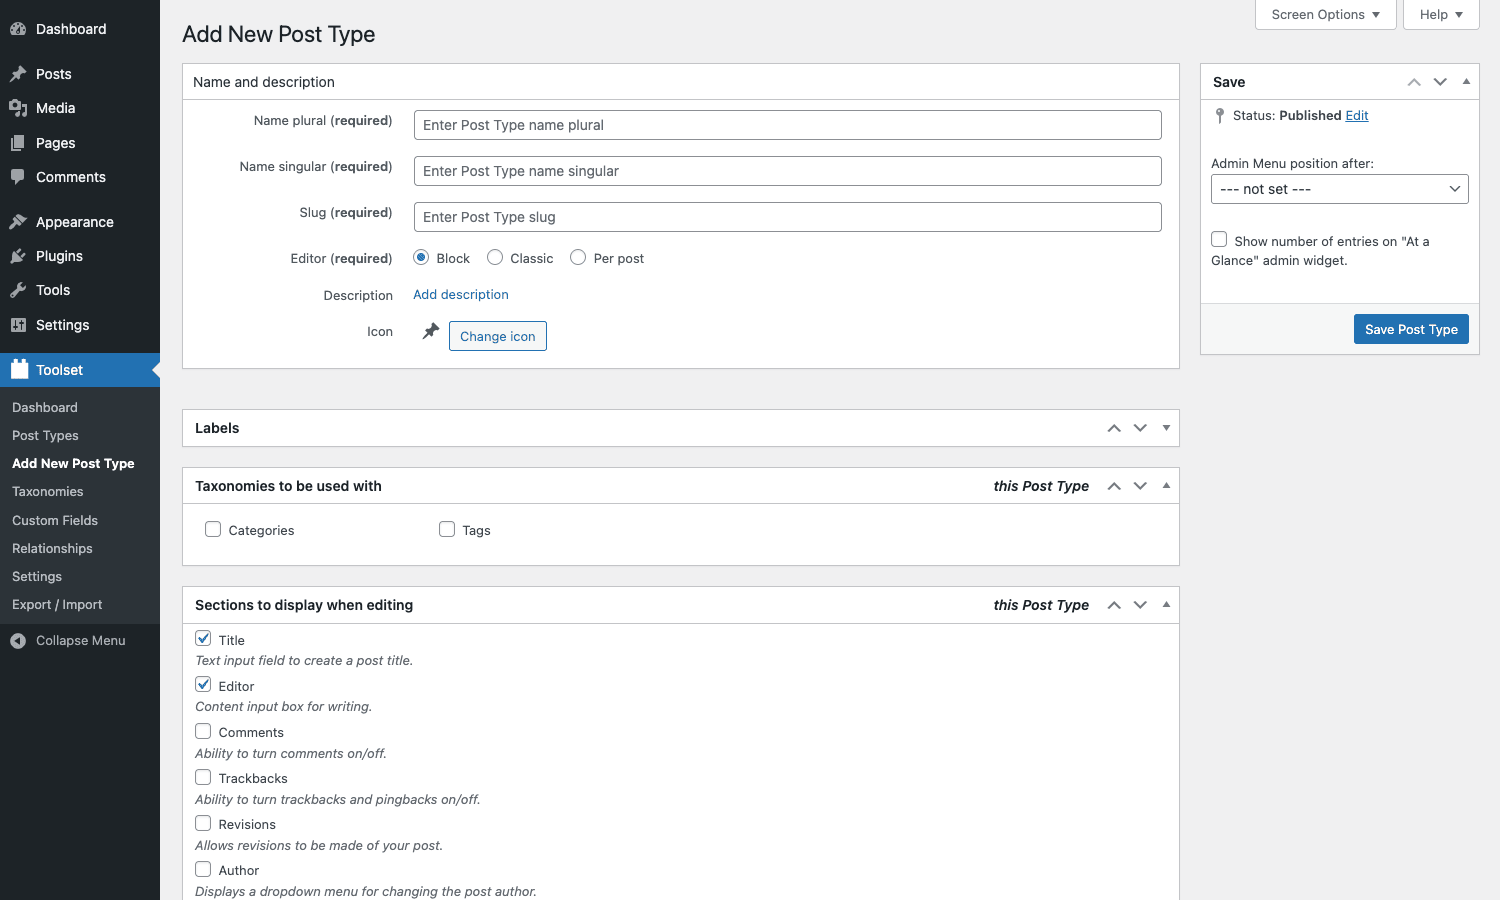Click the Status pin icon in Save box
Viewport: 1500px width, 900px height.
[1220, 116]
